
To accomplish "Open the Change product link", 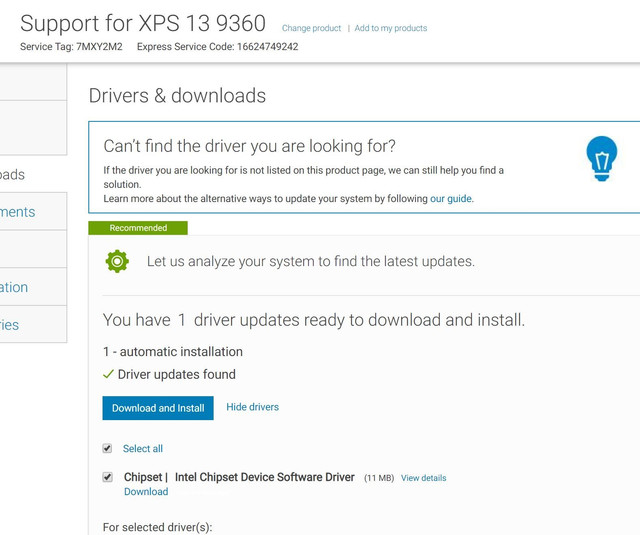I will click(311, 28).
